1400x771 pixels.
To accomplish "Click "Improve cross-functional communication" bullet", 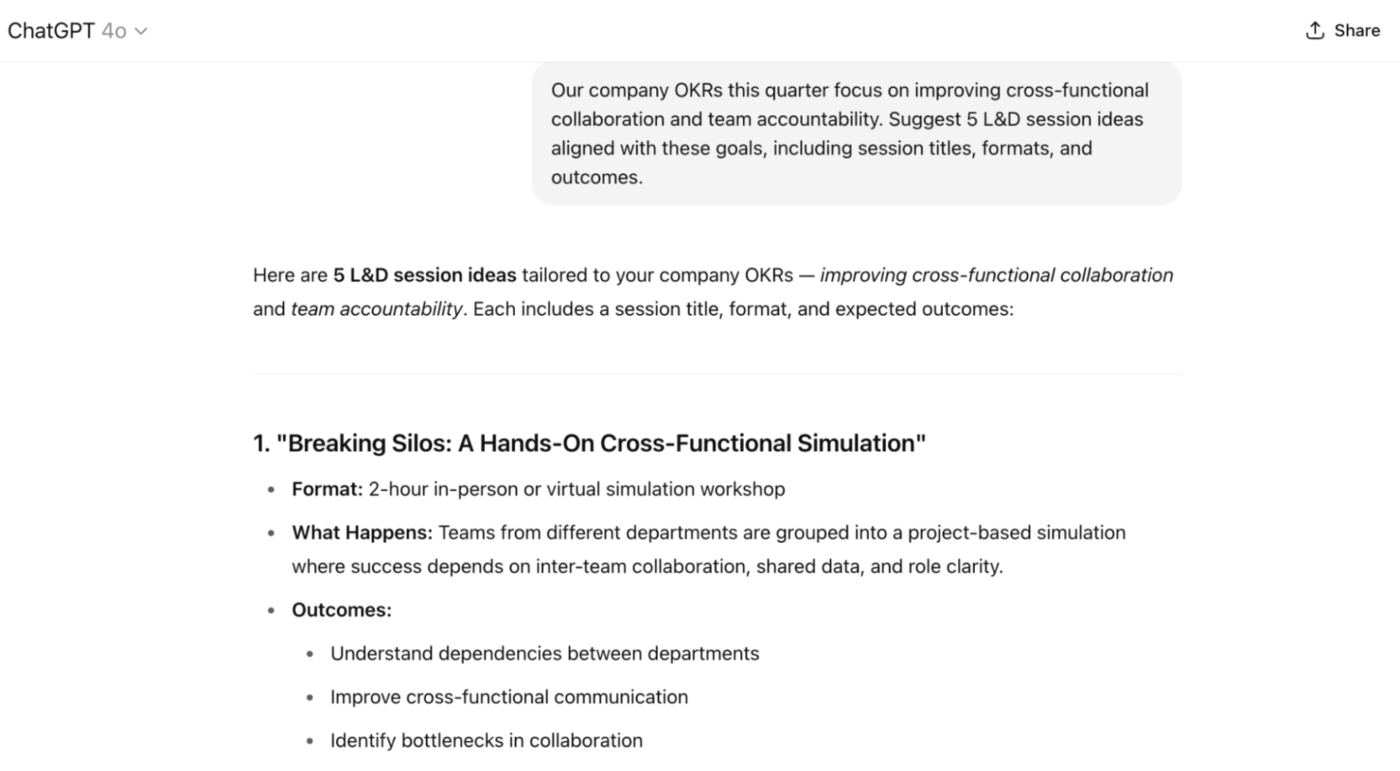I will tap(509, 697).
